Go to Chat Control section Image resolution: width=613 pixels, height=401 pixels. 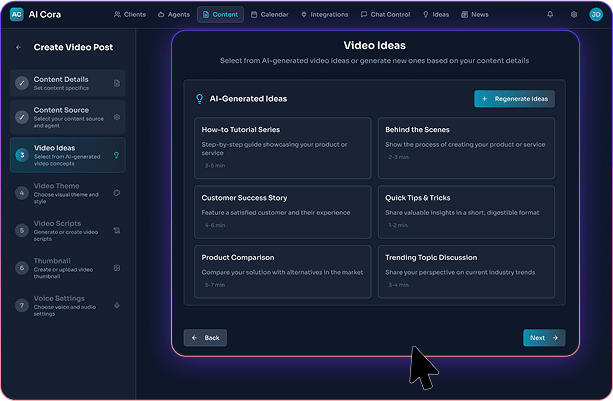click(x=384, y=15)
